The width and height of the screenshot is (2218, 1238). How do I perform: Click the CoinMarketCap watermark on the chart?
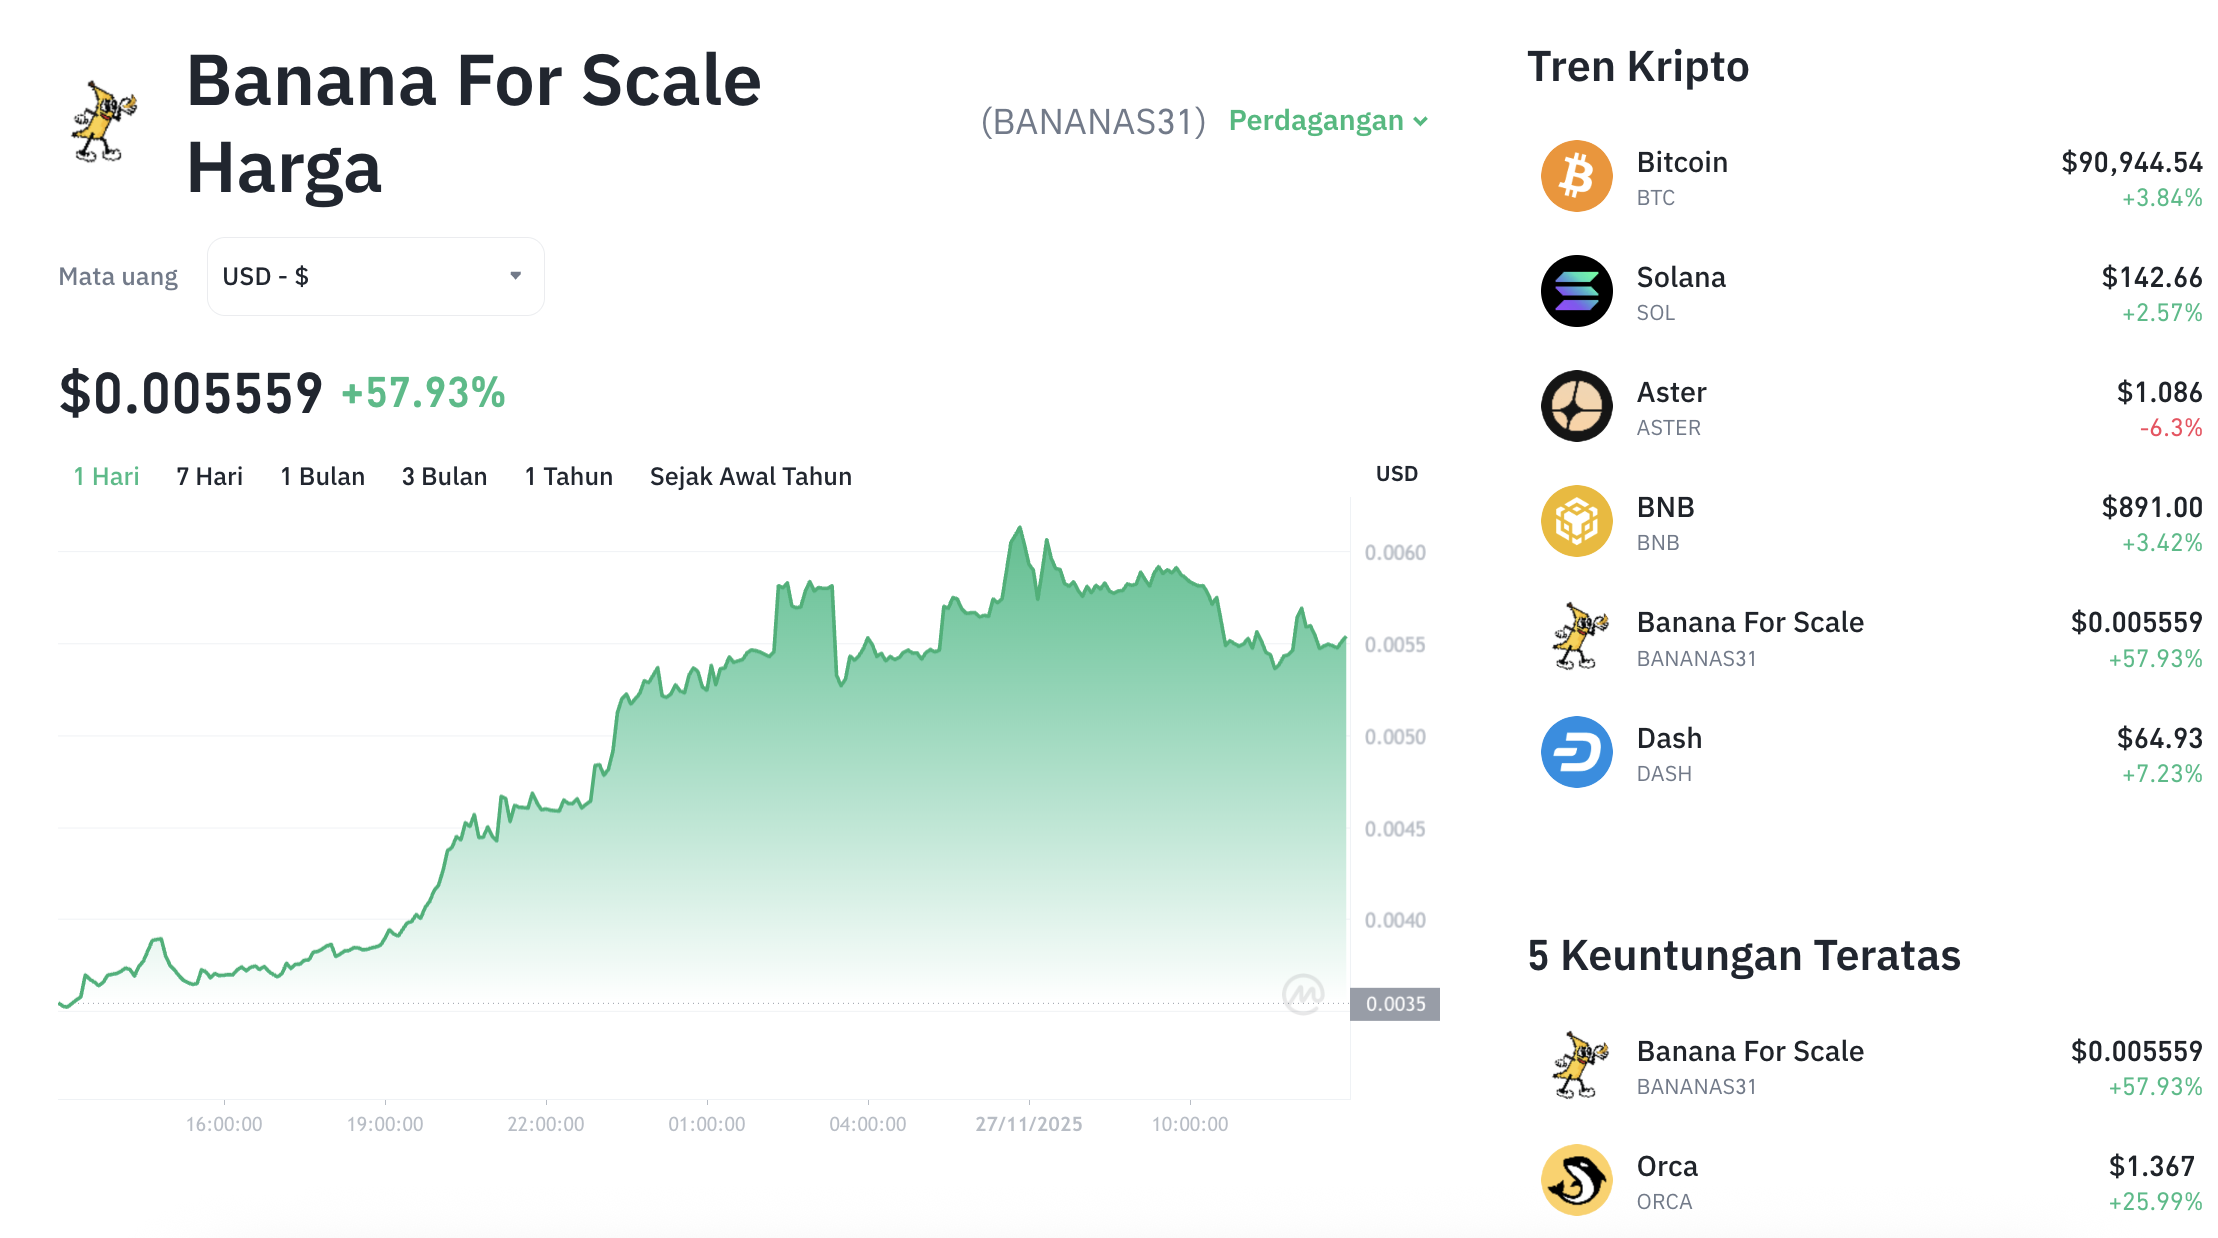click(1302, 993)
